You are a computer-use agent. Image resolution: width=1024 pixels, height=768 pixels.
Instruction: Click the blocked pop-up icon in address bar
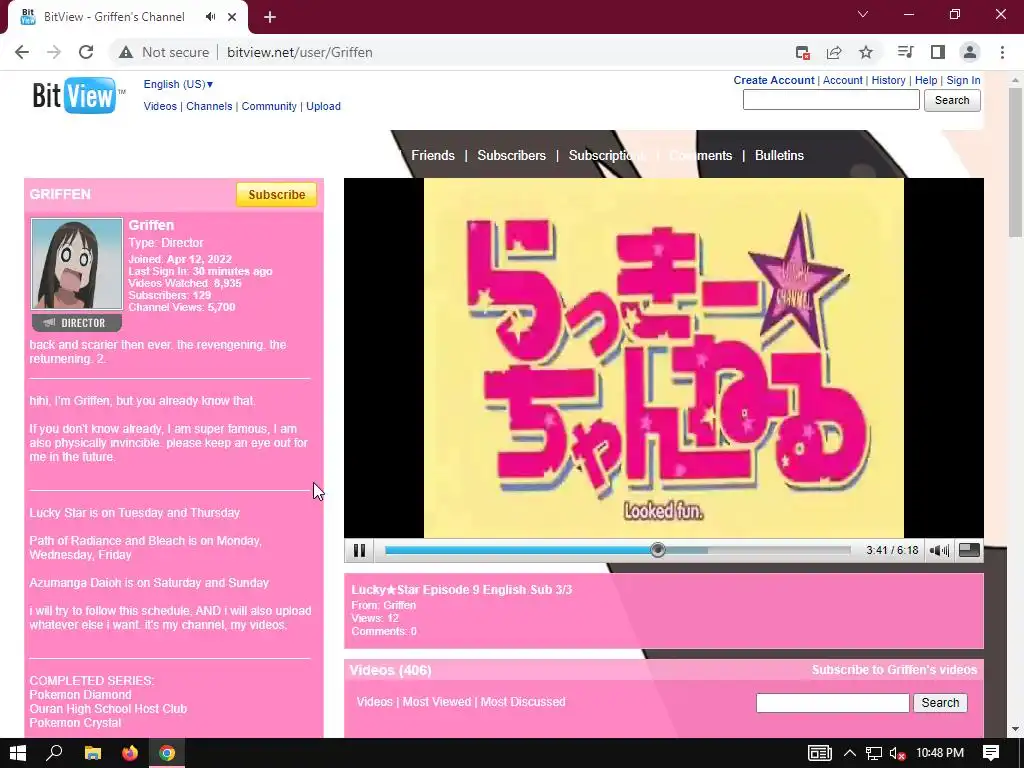[803, 52]
